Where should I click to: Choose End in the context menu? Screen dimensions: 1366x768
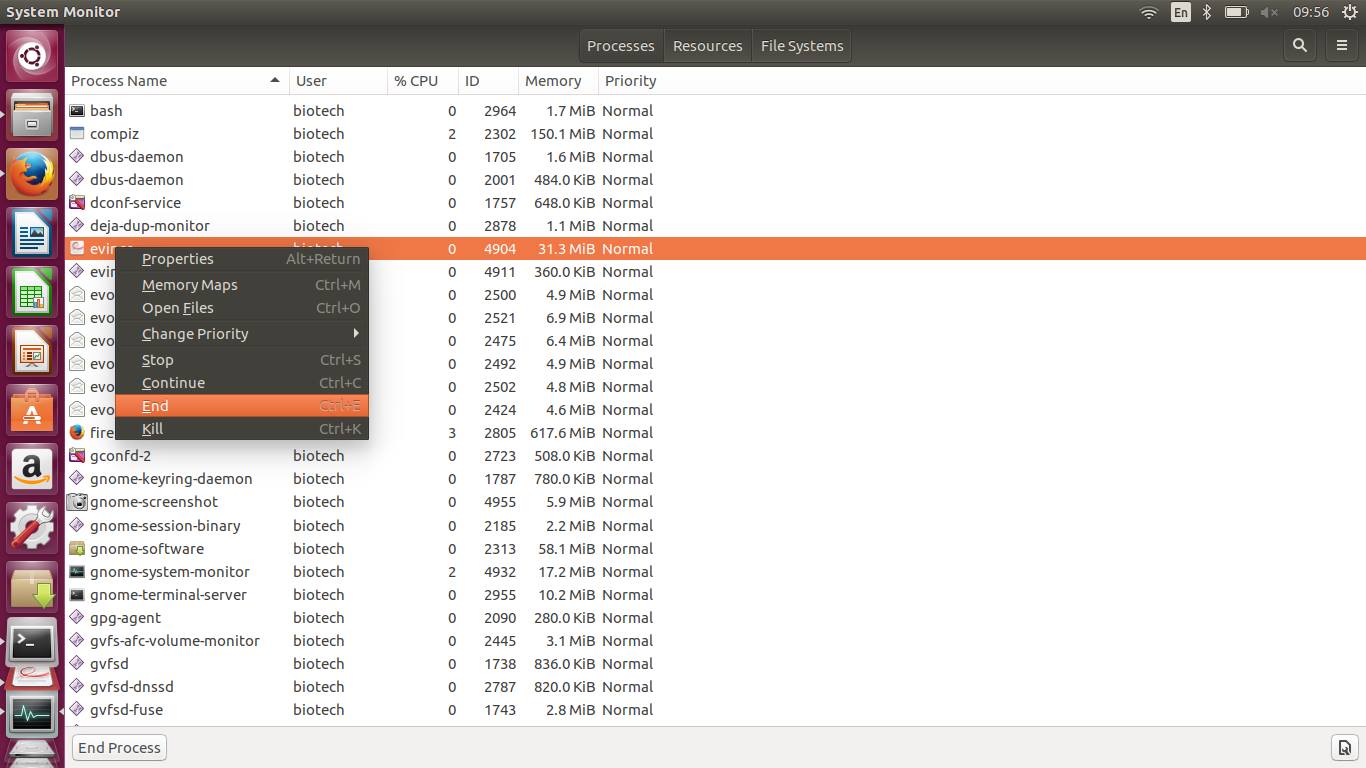pos(242,405)
